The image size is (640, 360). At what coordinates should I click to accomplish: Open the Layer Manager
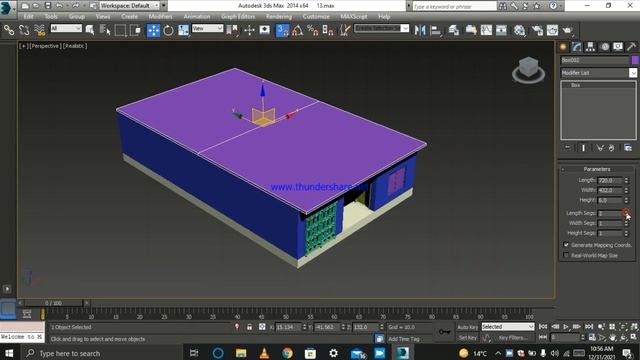point(453,30)
